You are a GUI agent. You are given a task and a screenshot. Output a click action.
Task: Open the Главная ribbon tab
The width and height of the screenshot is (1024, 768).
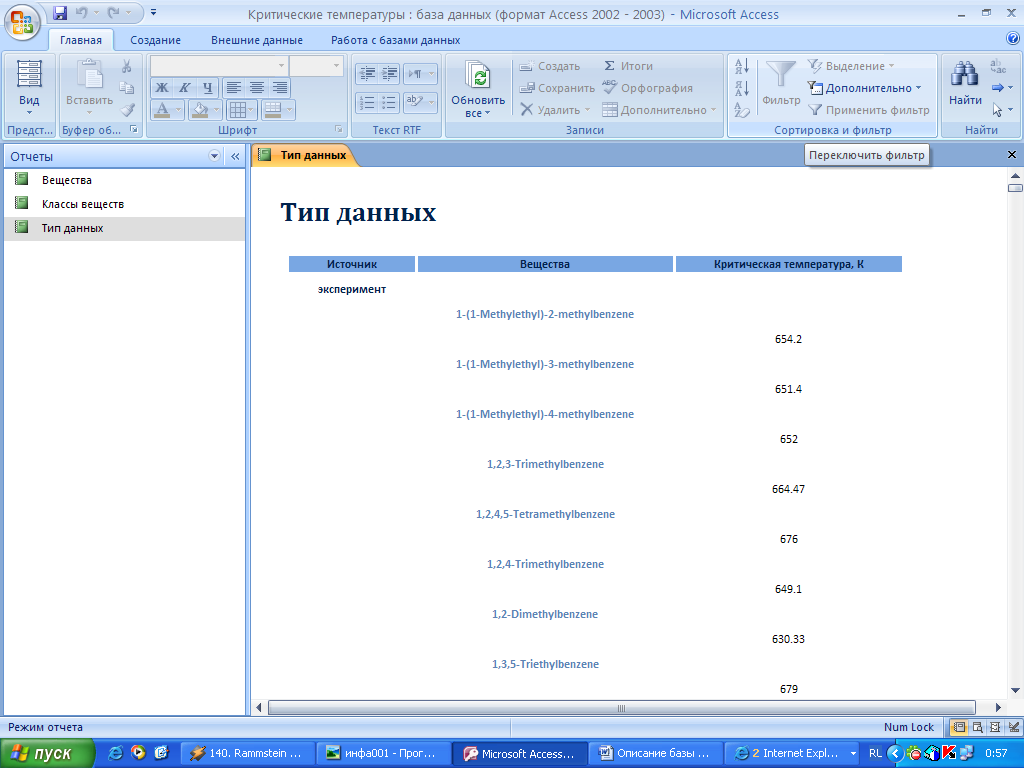pyautogui.click(x=81, y=40)
